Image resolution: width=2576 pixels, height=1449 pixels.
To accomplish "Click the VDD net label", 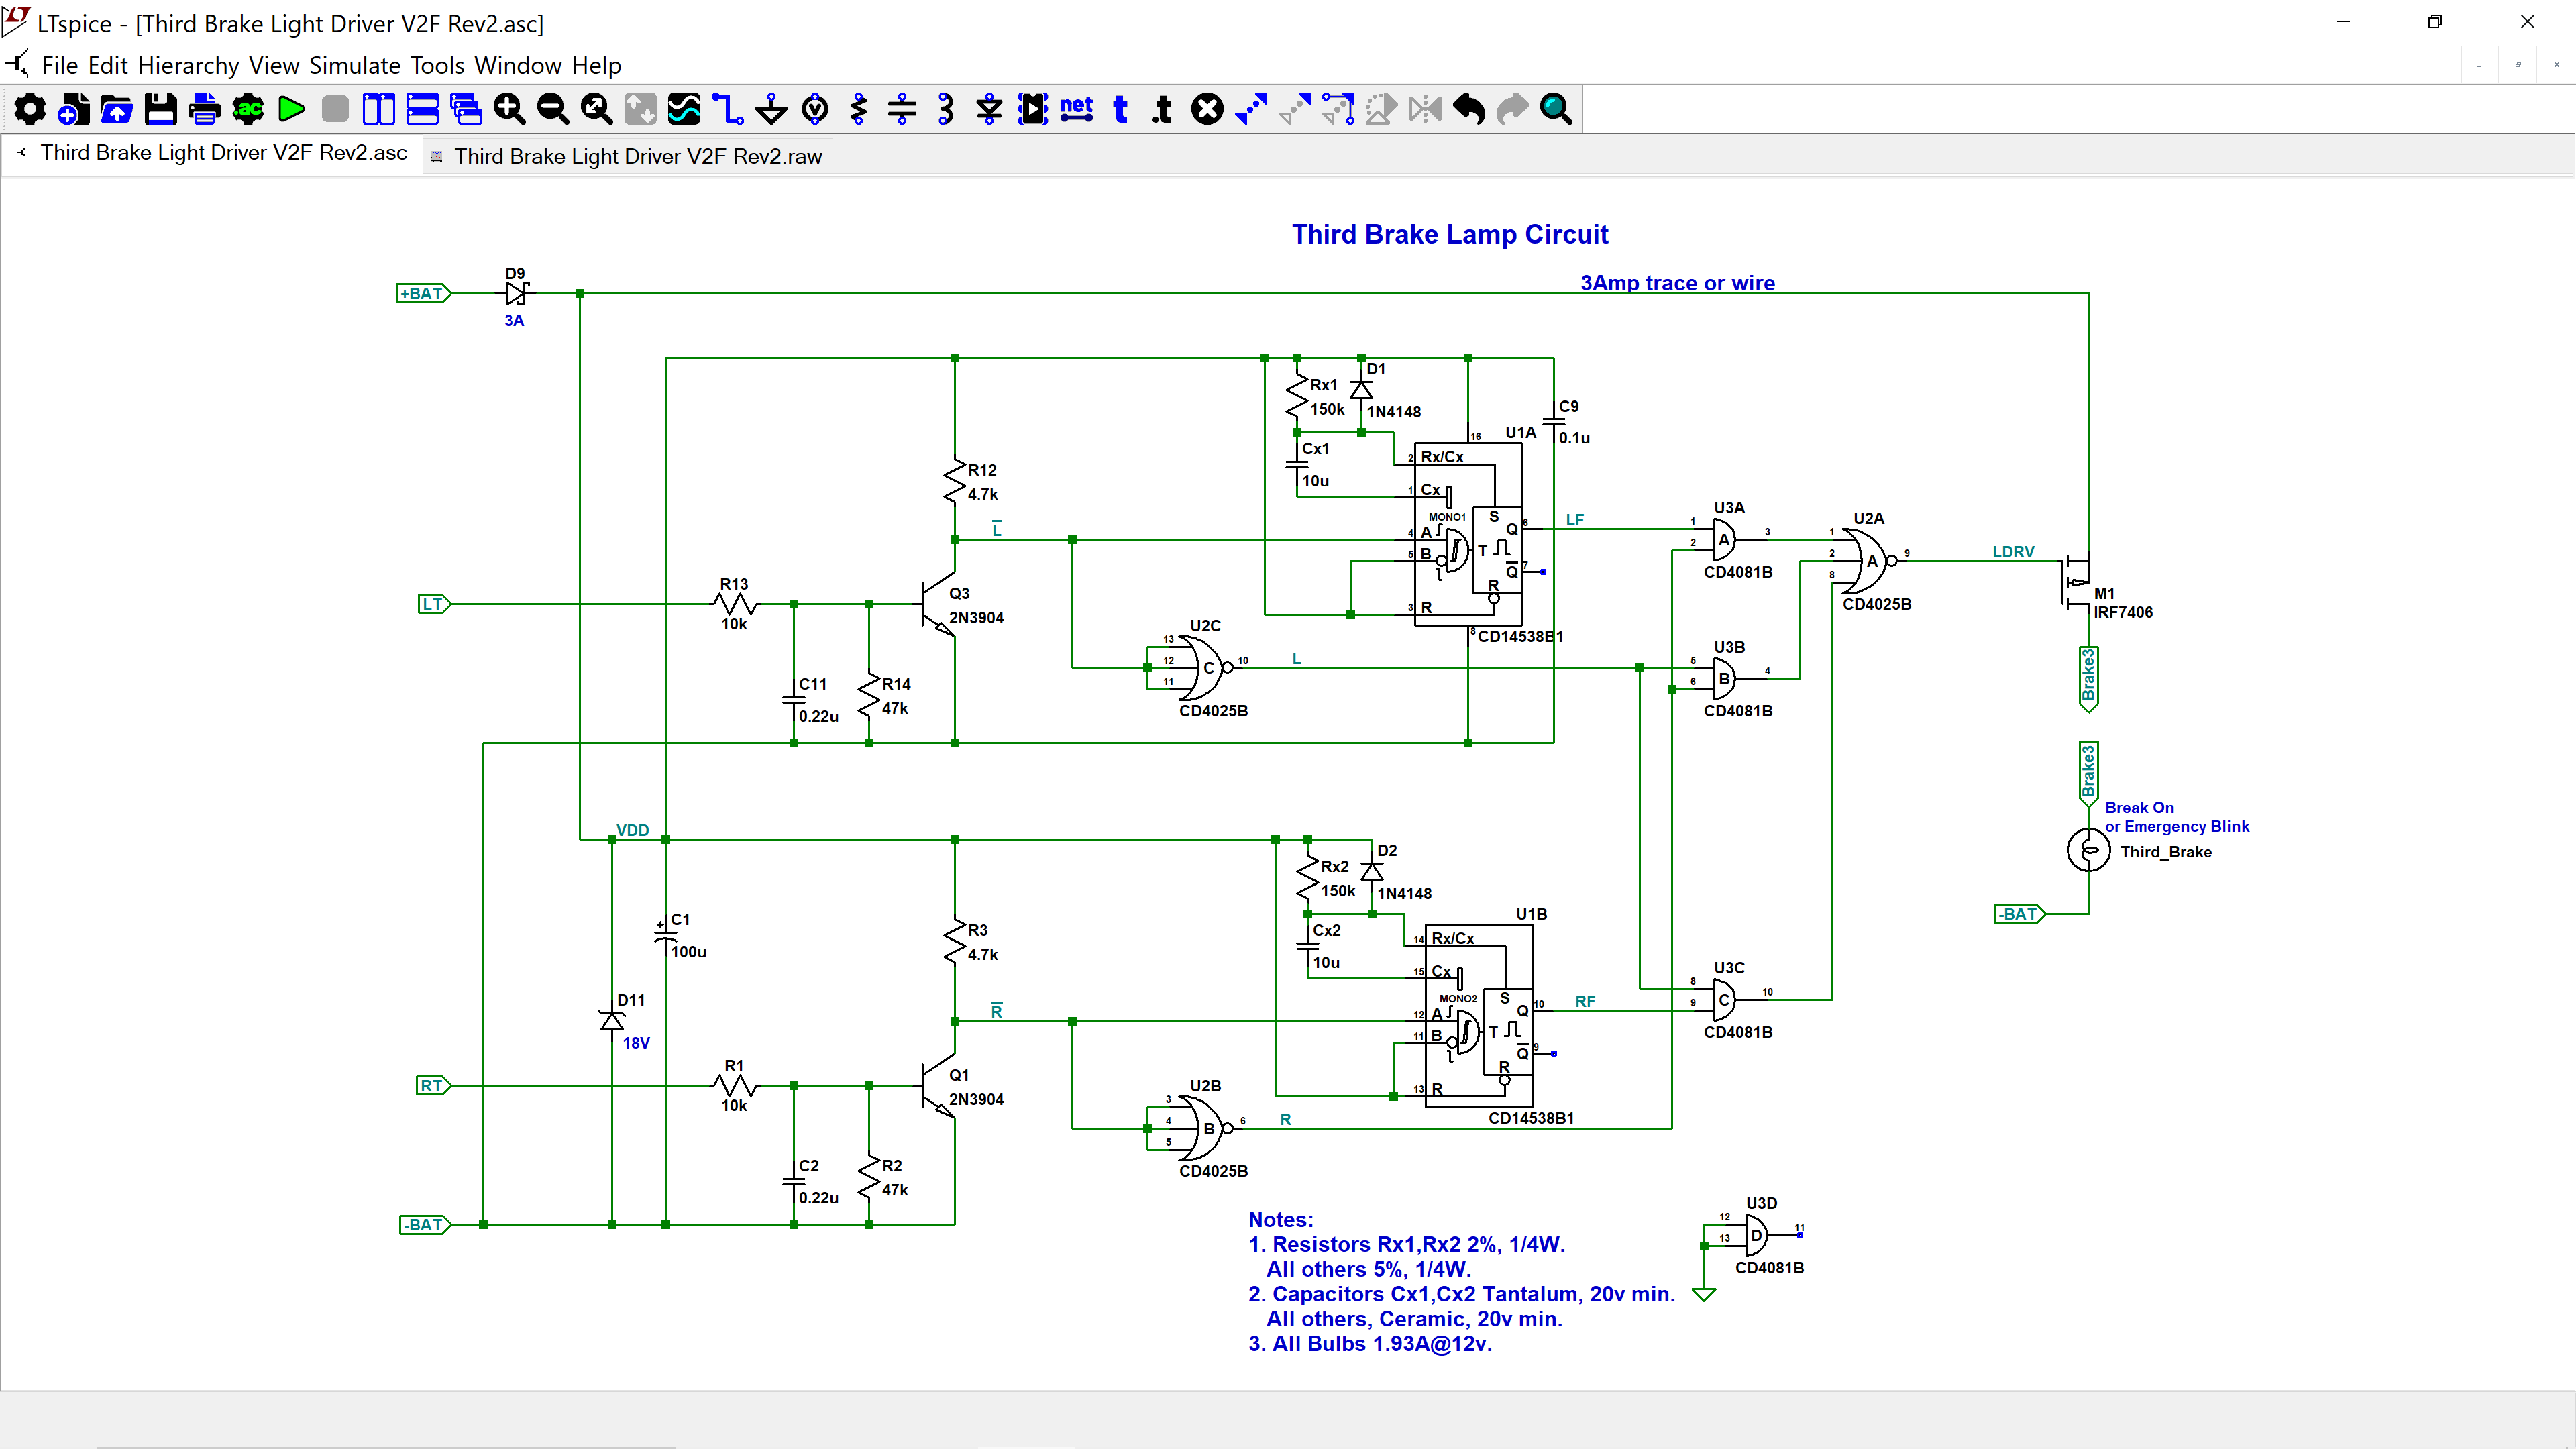I will point(632,830).
